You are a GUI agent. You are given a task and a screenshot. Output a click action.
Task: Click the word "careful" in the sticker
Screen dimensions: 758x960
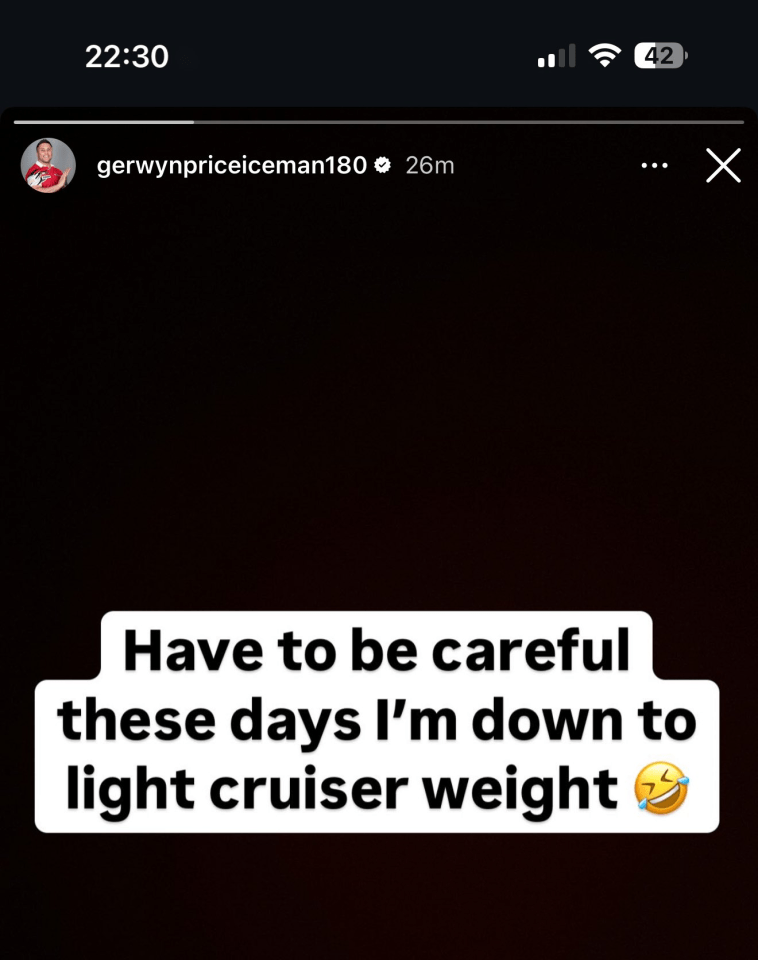point(531,650)
